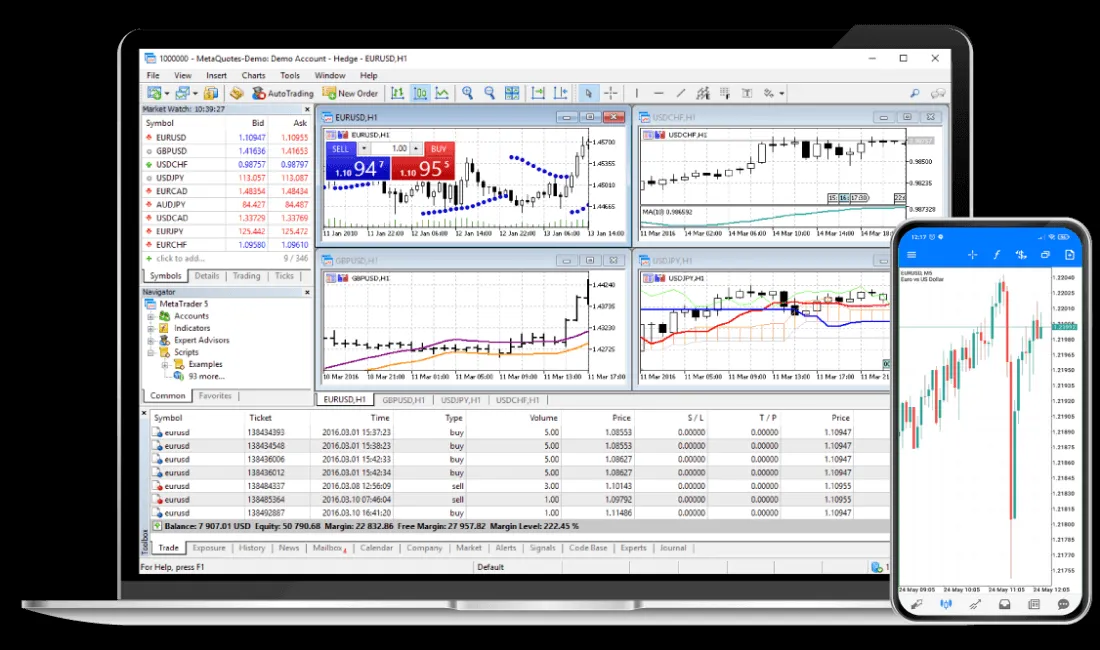Image resolution: width=1100 pixels, height=650 pixels.
Task: Switch Market Watch to the Trading tab
Action: tap(246, 276)
